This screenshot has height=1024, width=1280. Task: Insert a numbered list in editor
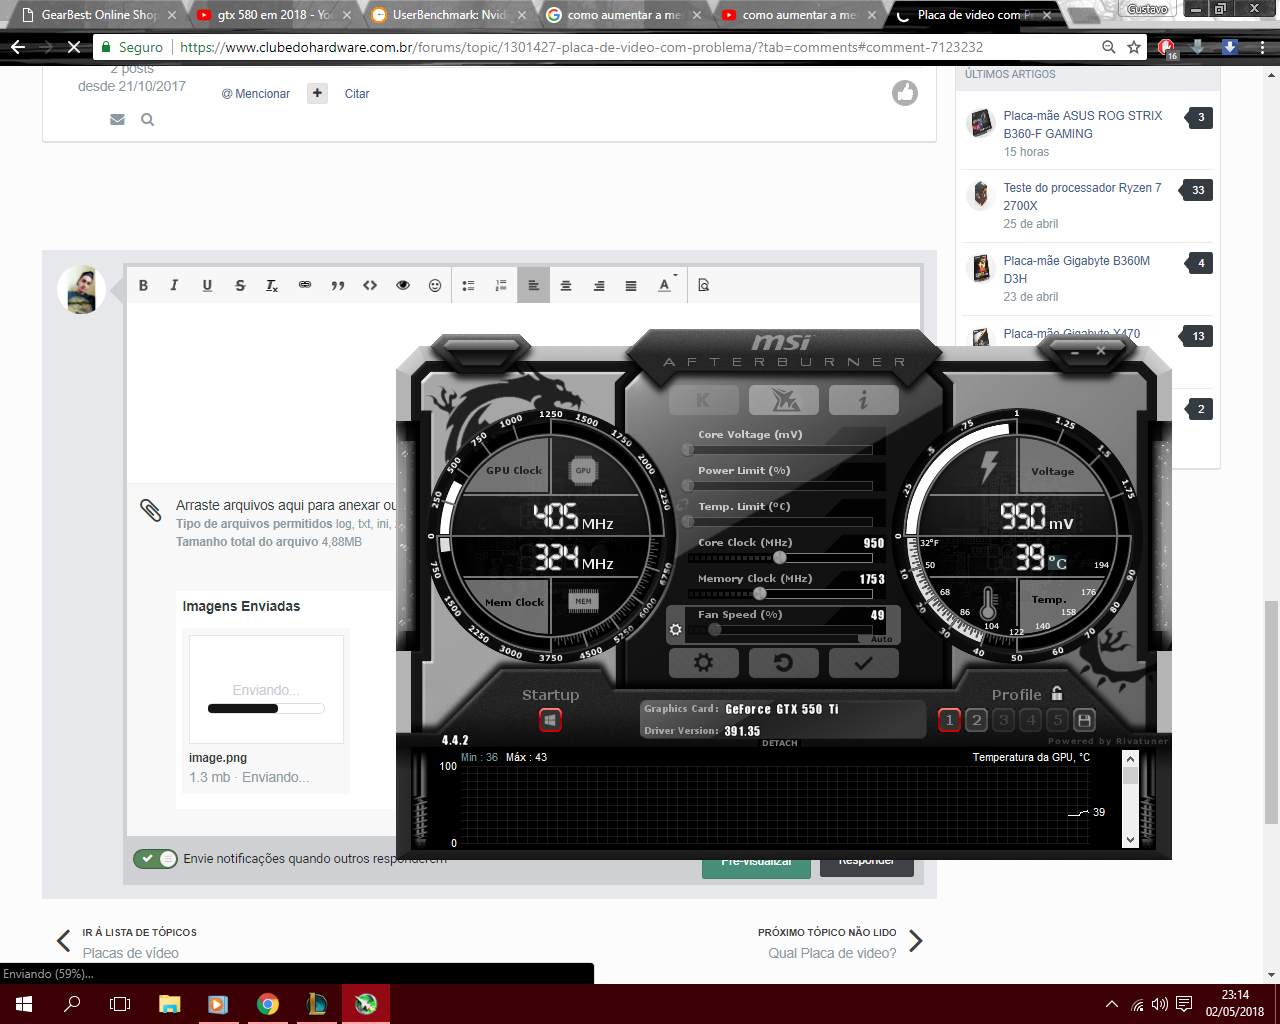501,286
